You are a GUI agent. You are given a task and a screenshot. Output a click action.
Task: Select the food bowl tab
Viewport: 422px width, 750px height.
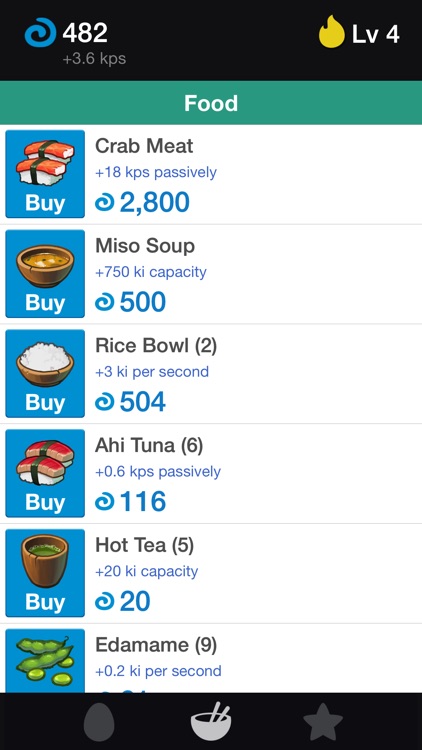(211, 721)
